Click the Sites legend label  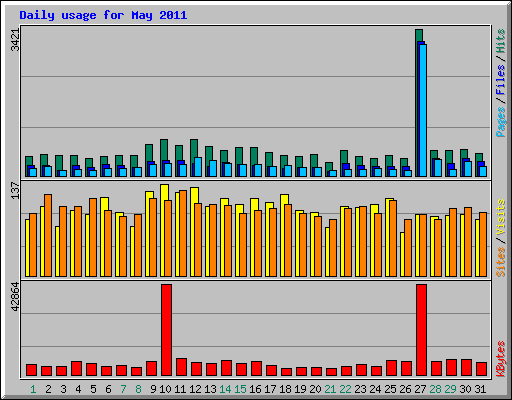click(x=501, y=262)
